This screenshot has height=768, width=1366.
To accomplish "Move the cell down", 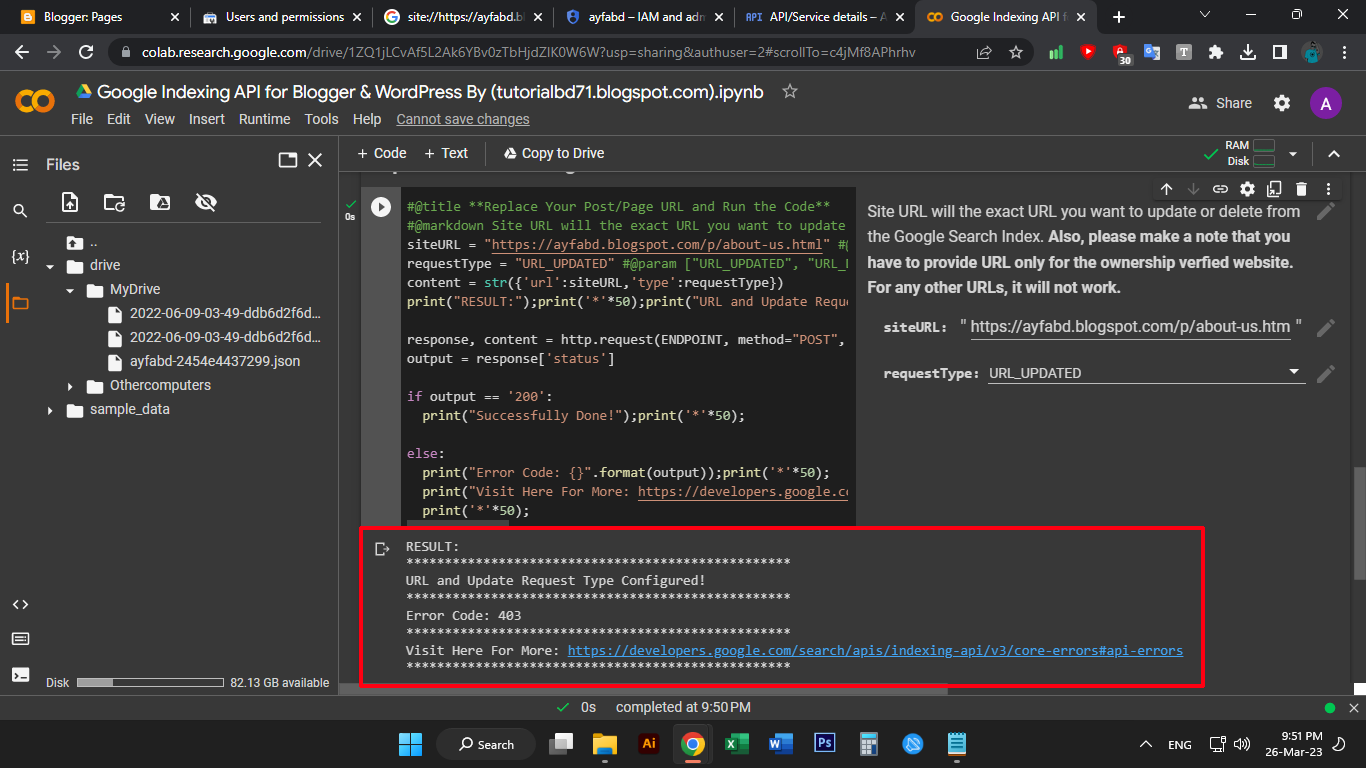I will pyautogui.click(x=1193, y=189).
